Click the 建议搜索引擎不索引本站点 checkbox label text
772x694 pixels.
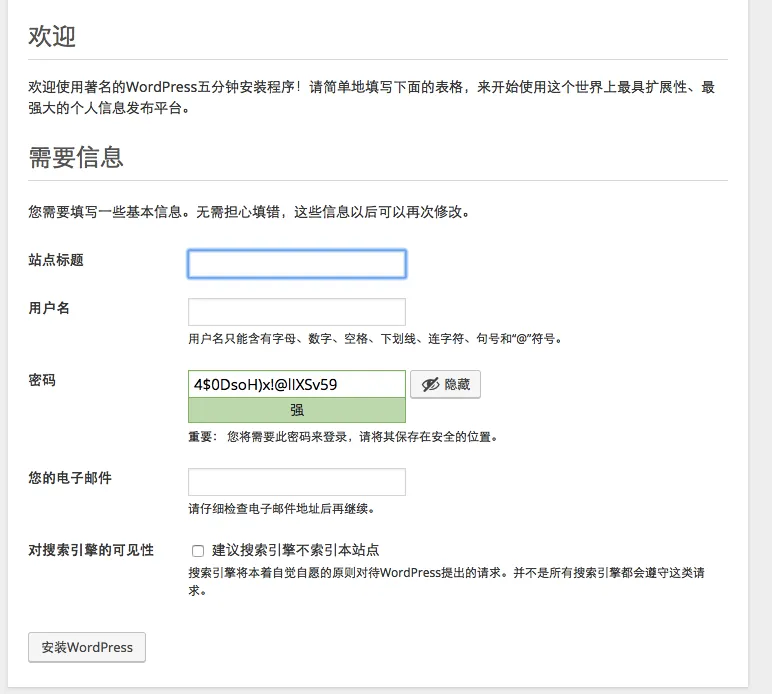click(295, 550)
